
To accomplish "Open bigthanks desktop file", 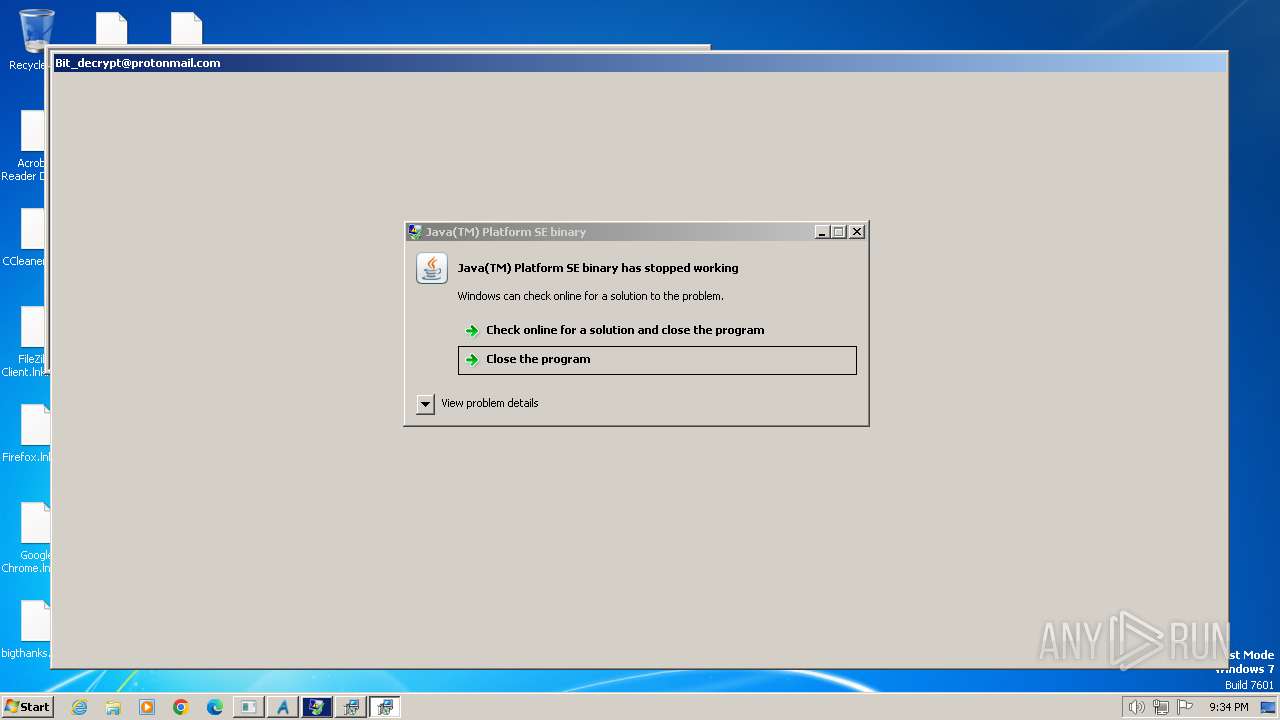I will pyautogui.click(x=24, y=629).
